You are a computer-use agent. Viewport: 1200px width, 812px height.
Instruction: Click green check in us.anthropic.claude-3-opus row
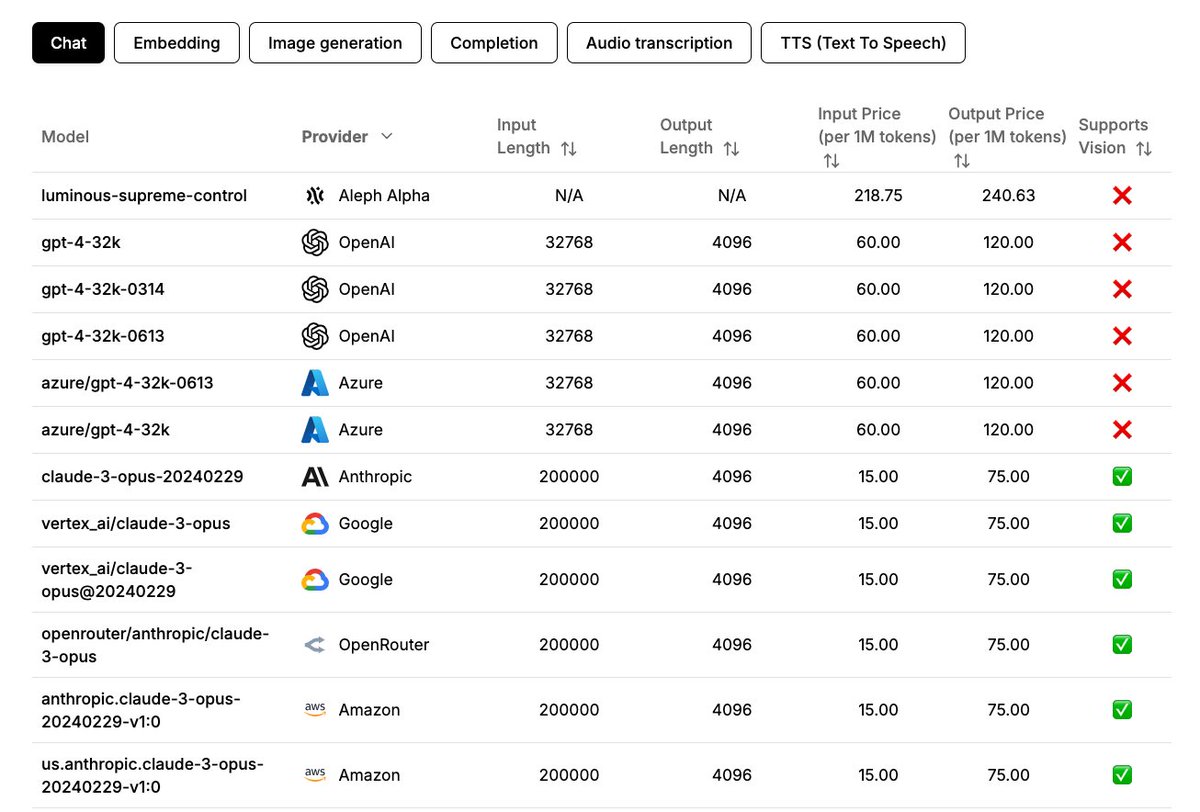coord(1122,775)
